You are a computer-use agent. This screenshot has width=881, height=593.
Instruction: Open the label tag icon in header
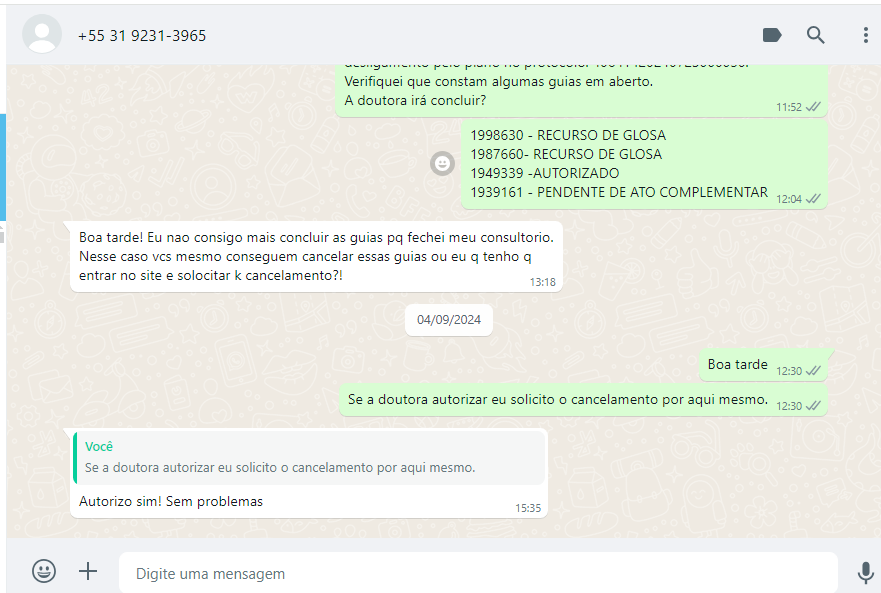tap(772, 35)
